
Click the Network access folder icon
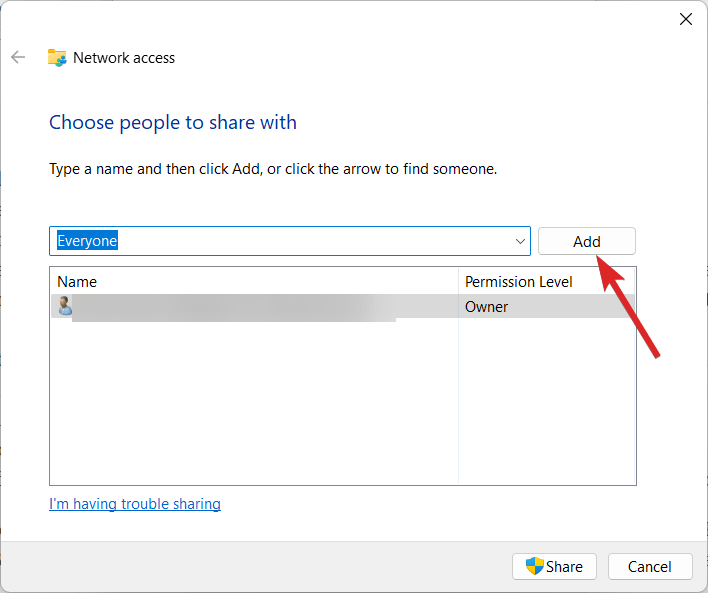[x=57, y=58]
